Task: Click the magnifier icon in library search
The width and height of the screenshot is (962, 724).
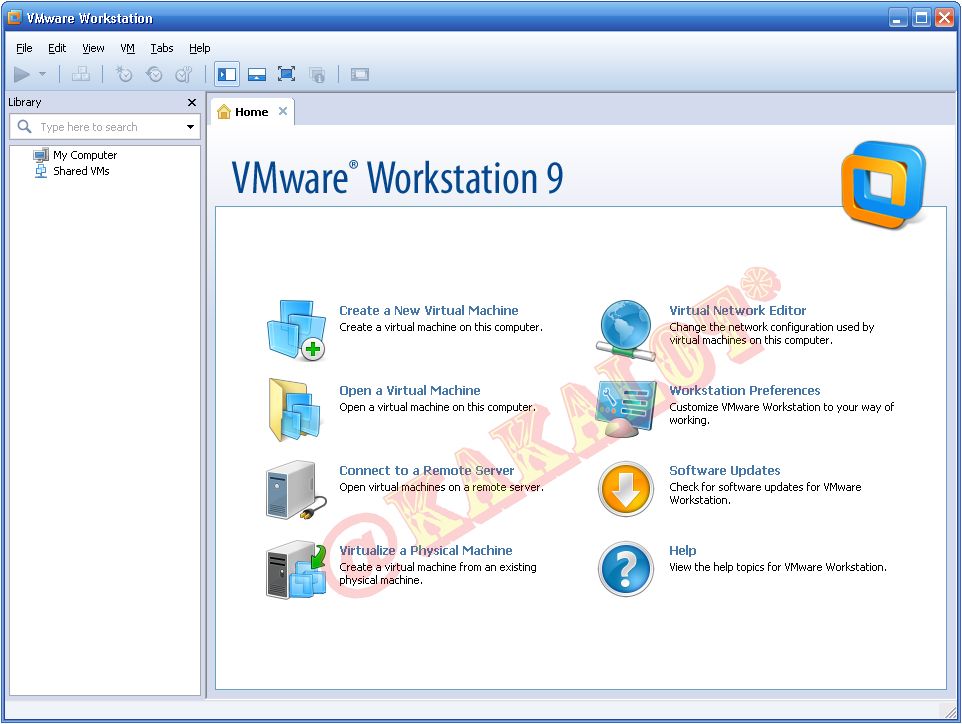Action: pyautogui.click(x=24, y=126)
